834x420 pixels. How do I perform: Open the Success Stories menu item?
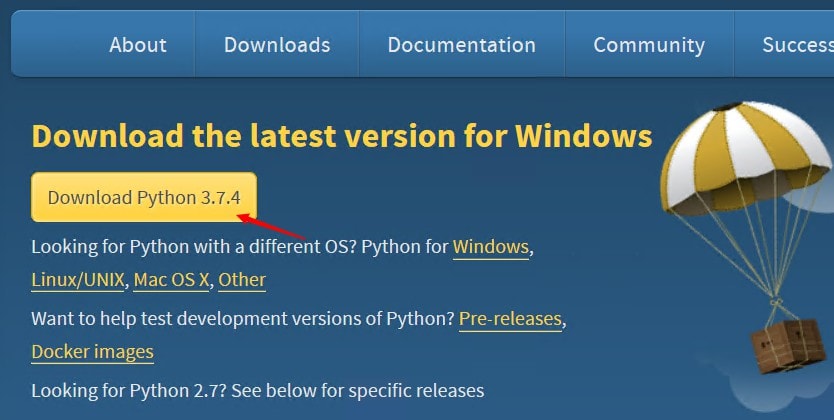[797, 45]
